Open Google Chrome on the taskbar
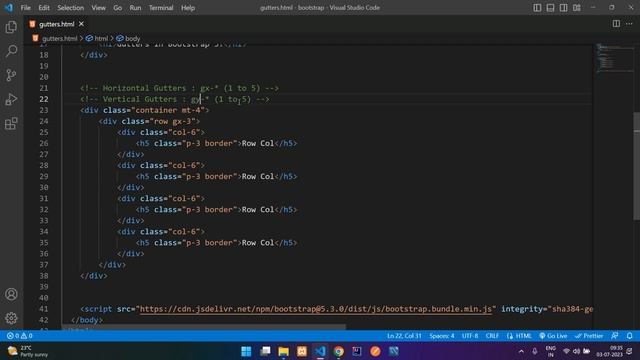This screenshot has width=640, height=360. [x=338, y=351]
